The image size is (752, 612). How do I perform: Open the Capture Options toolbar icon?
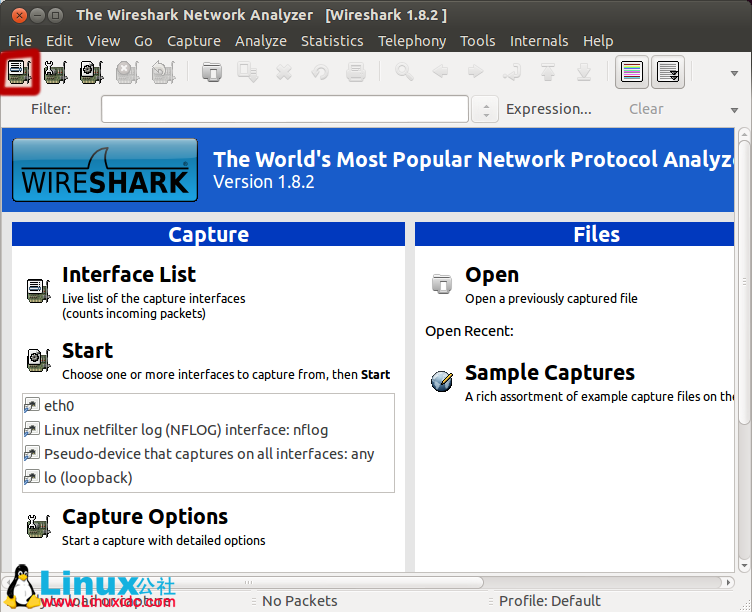click(x=56, y=72)
